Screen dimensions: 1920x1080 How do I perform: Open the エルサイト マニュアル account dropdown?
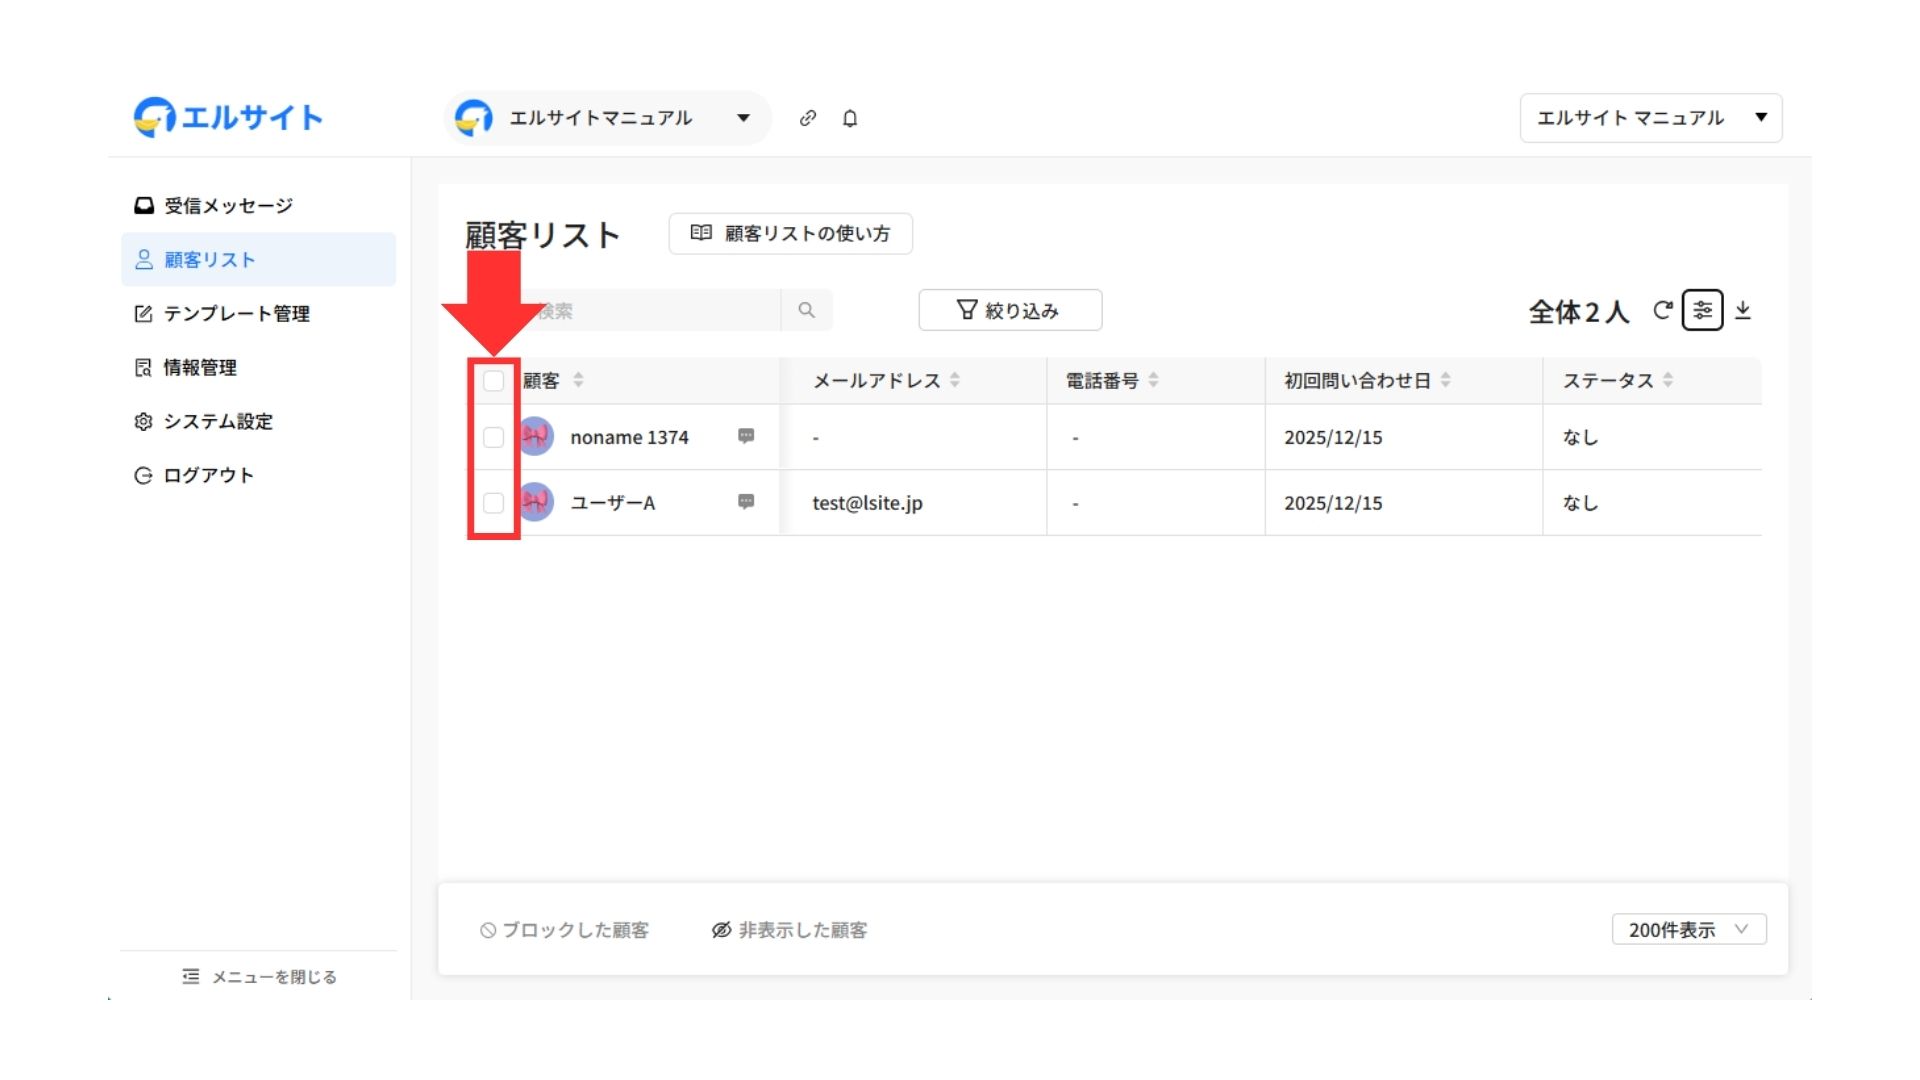tap(1651, 118)
